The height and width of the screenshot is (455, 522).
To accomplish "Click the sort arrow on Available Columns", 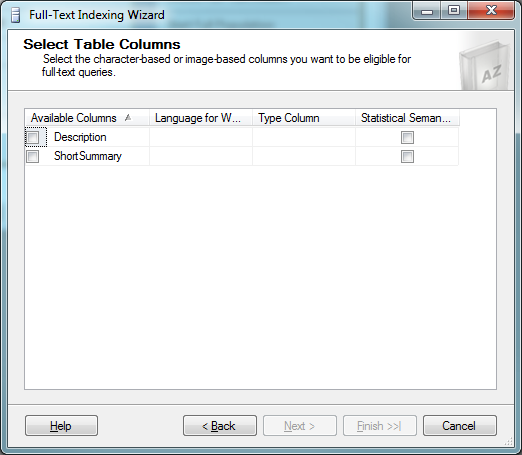I will pyautogui.click(x=128, y=118).
